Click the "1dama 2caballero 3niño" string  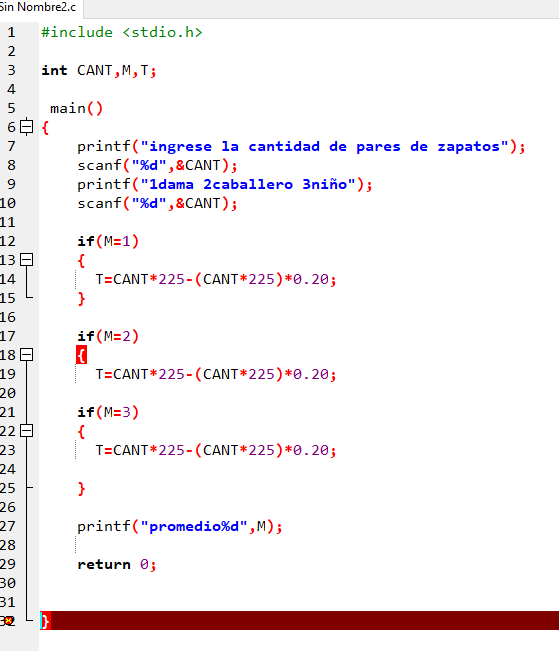[x=248, y=184]
